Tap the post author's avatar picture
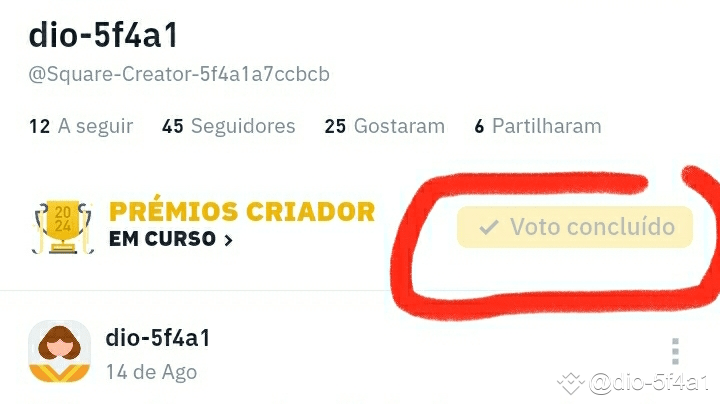Image resolution: width=720 pixels, height=404 pixels. click(x=59, y=351)
